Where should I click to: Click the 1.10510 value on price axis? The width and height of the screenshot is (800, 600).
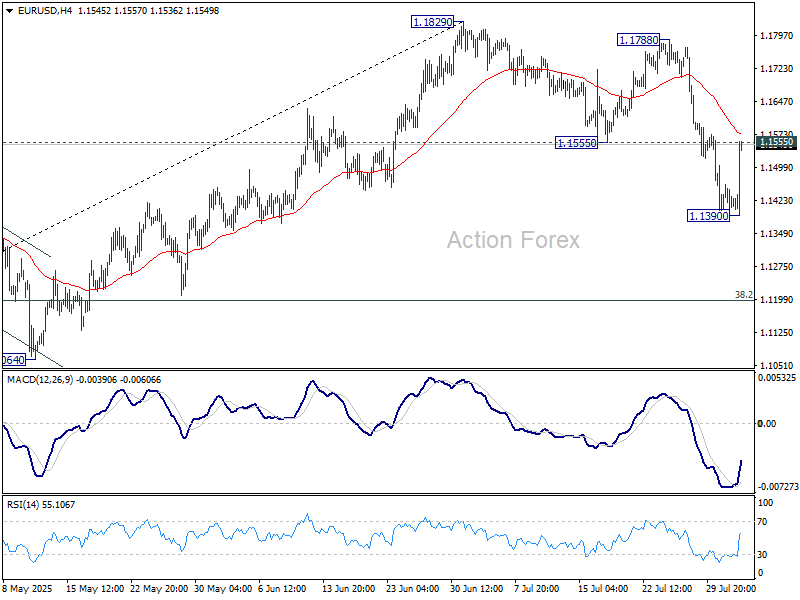click(x=777, y=366)
